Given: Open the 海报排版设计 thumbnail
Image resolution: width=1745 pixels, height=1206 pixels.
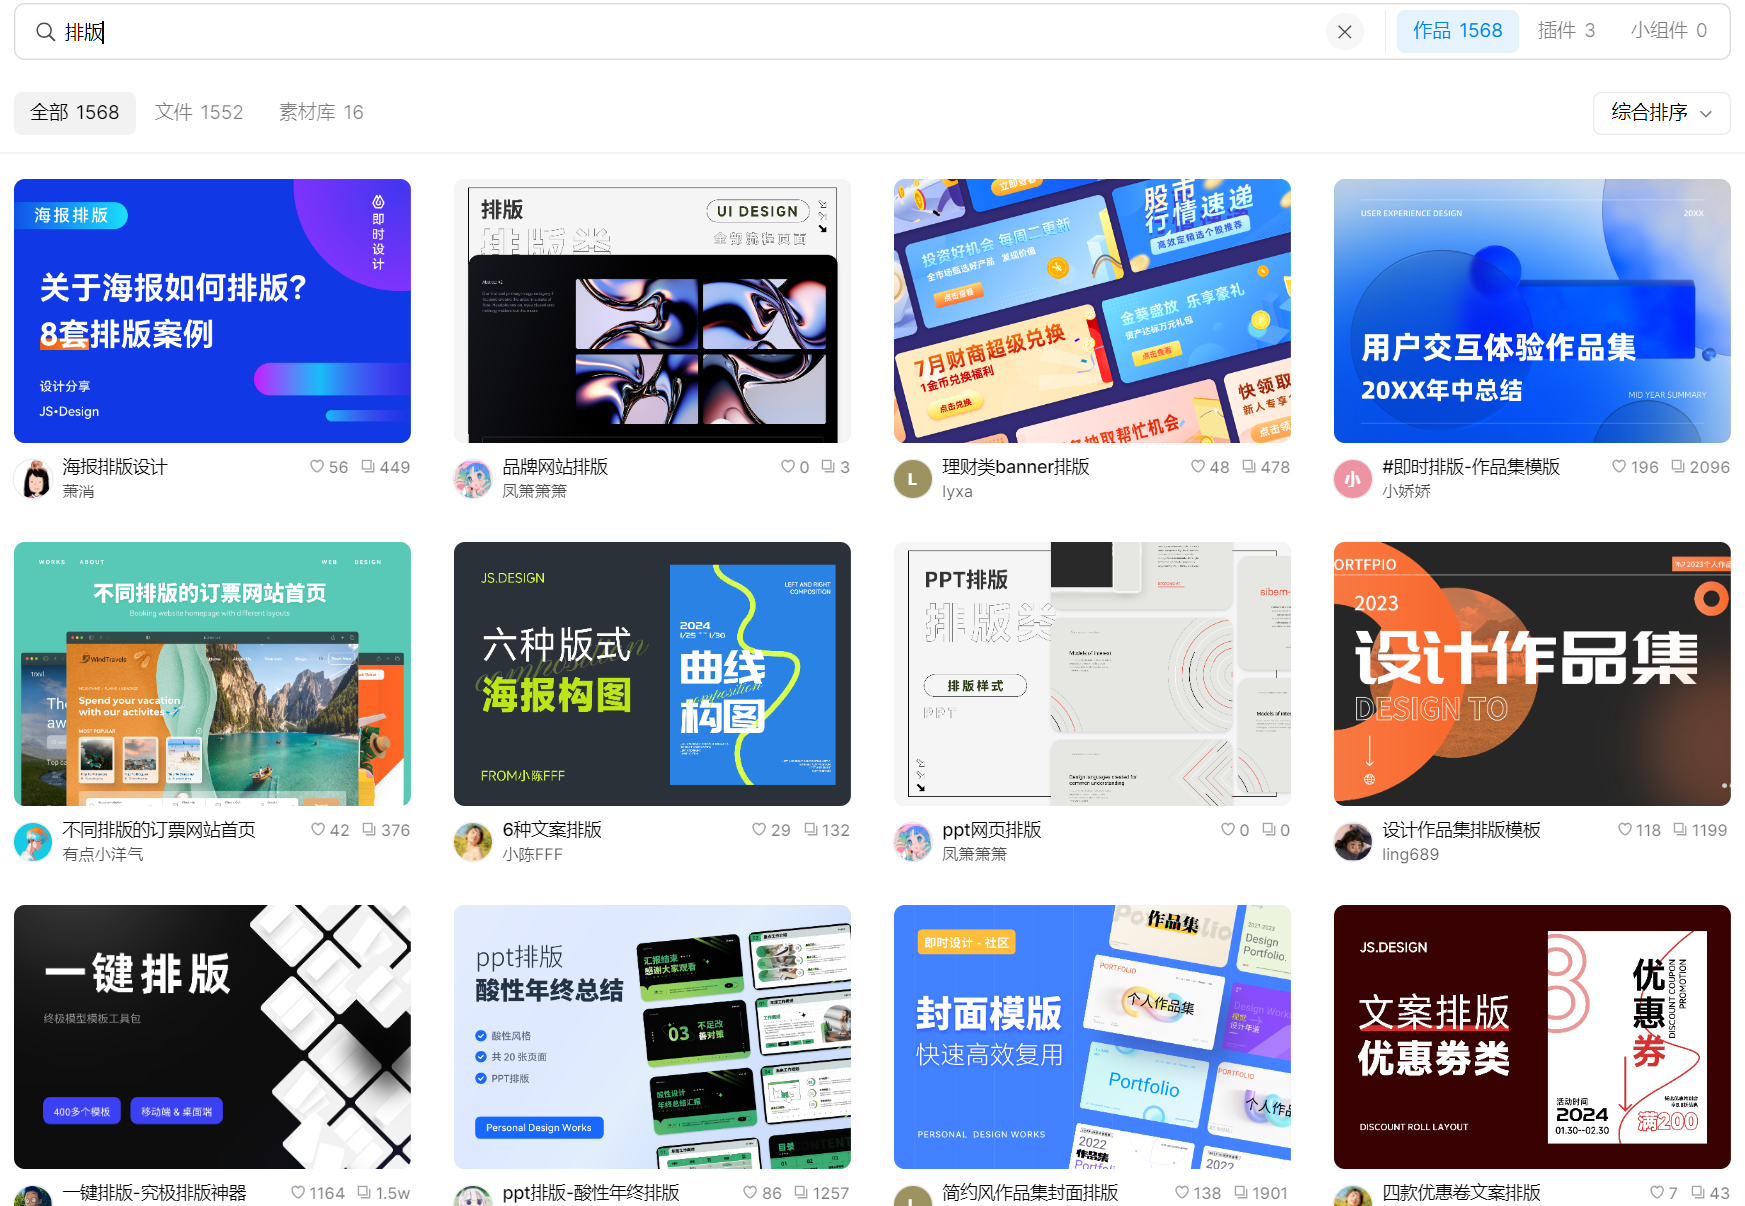Looking at the screenshot, I should [x=212, y=311].
